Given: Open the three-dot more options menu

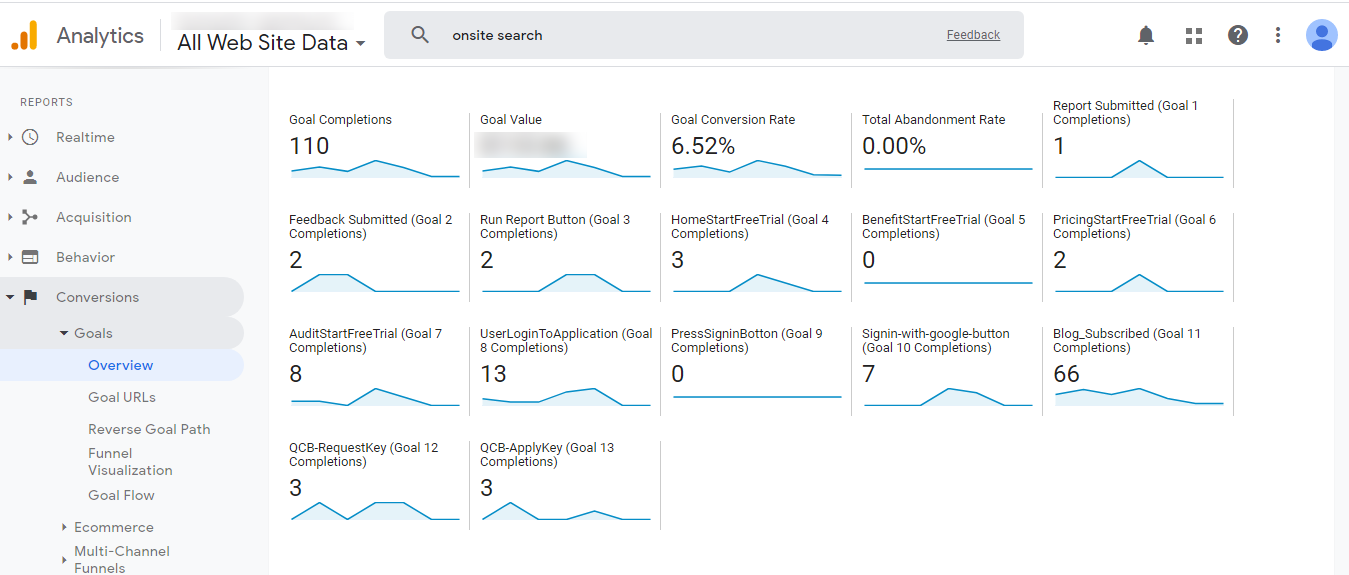Looking at the screenshot, I should click(x=1277, y=35).
